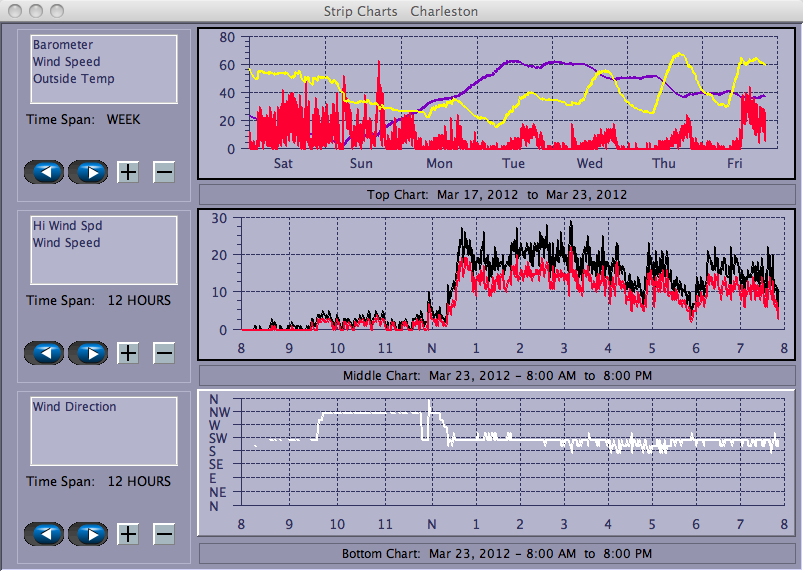803x571 pixels.
Task: Click the Middle Chart date range label
Action: pos(497,375)
